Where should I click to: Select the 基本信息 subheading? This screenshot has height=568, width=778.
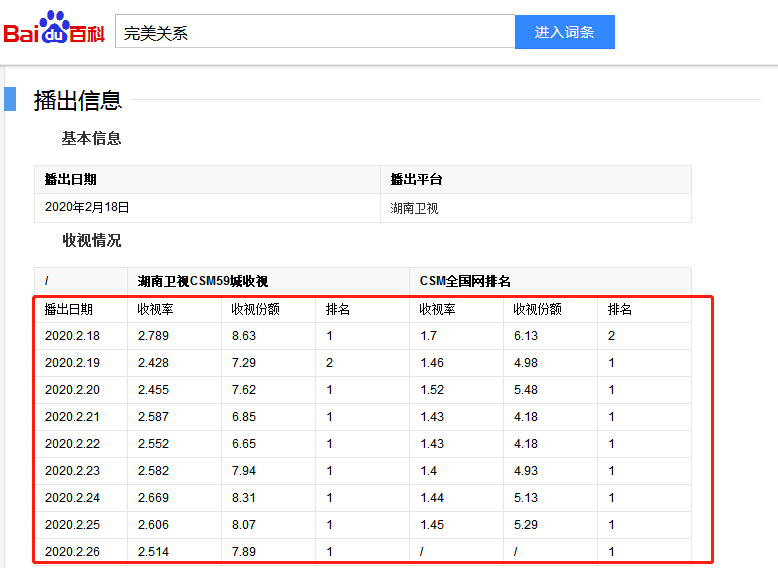[91, 138]
